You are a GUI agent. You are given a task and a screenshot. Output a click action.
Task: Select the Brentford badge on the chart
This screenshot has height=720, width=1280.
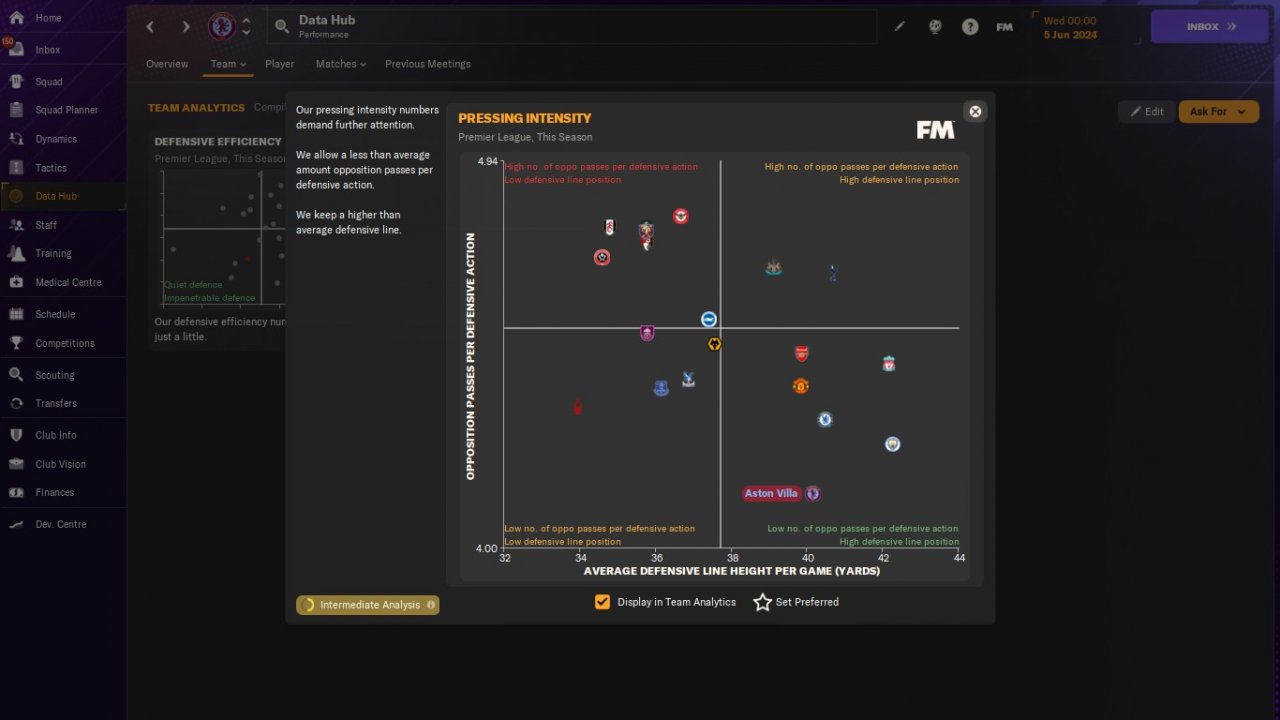click(681, 216)
